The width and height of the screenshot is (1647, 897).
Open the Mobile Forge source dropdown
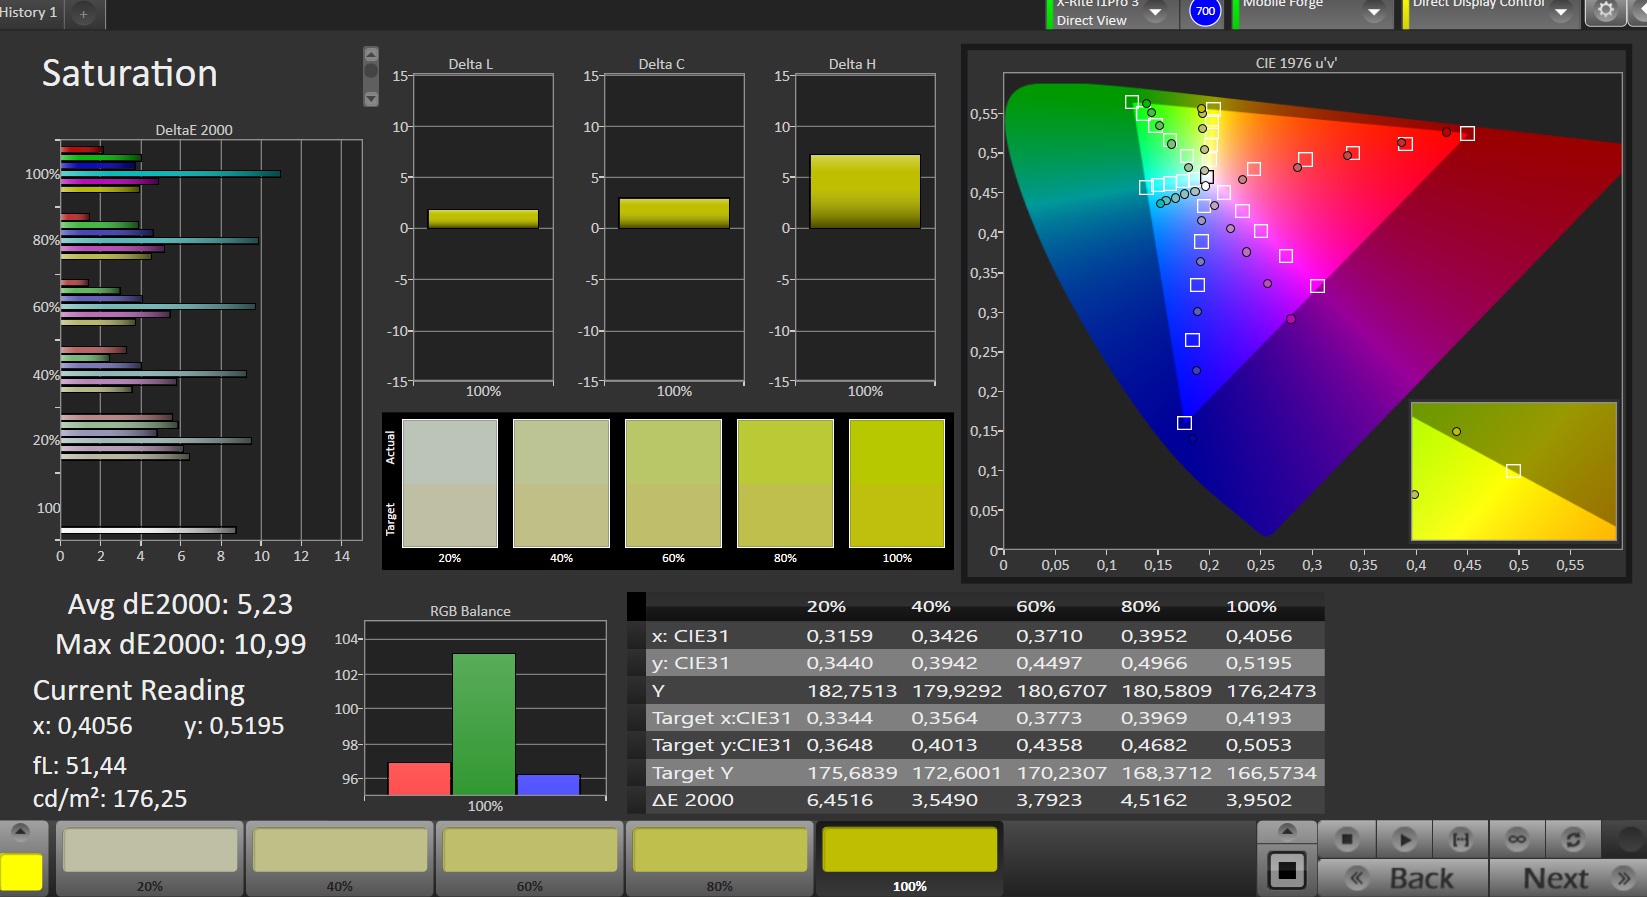click(x=1374, y=12)
